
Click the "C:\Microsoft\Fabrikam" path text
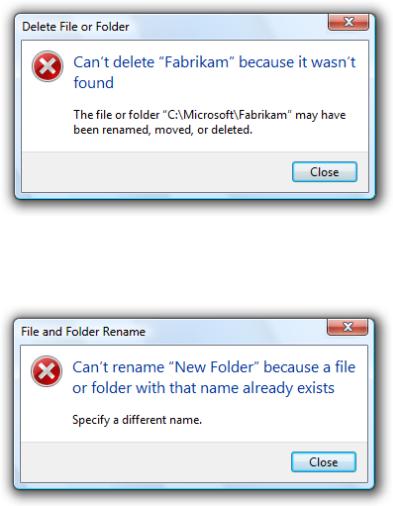click(227, 115)
